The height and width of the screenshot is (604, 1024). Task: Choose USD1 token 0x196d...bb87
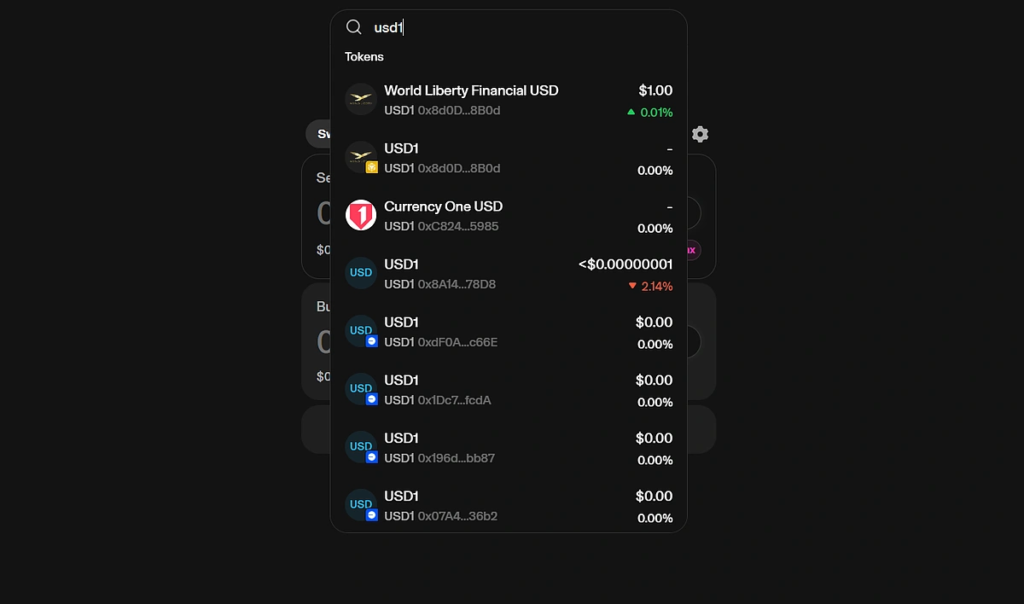coord(509,447)
